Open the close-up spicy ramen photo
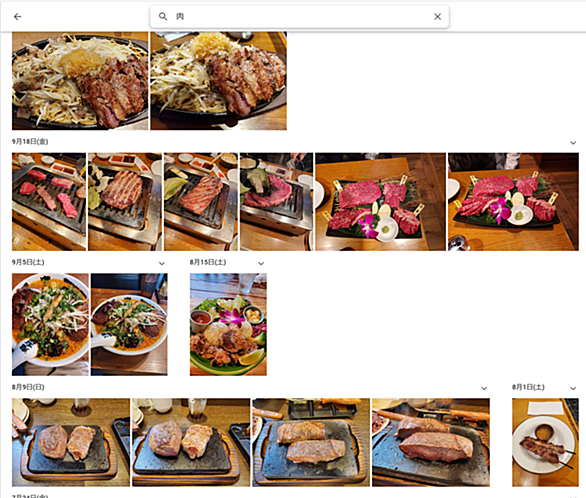This screenshot has width=586, height=498. (x=50, y=324)
